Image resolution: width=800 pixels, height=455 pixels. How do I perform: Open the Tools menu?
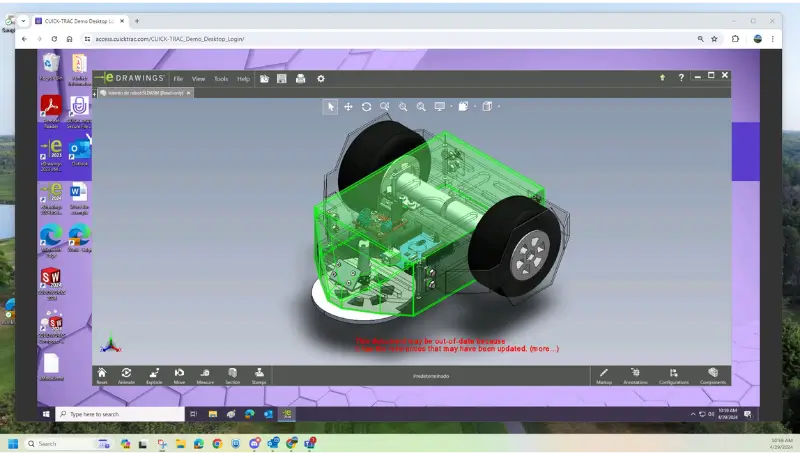[221, 79]
